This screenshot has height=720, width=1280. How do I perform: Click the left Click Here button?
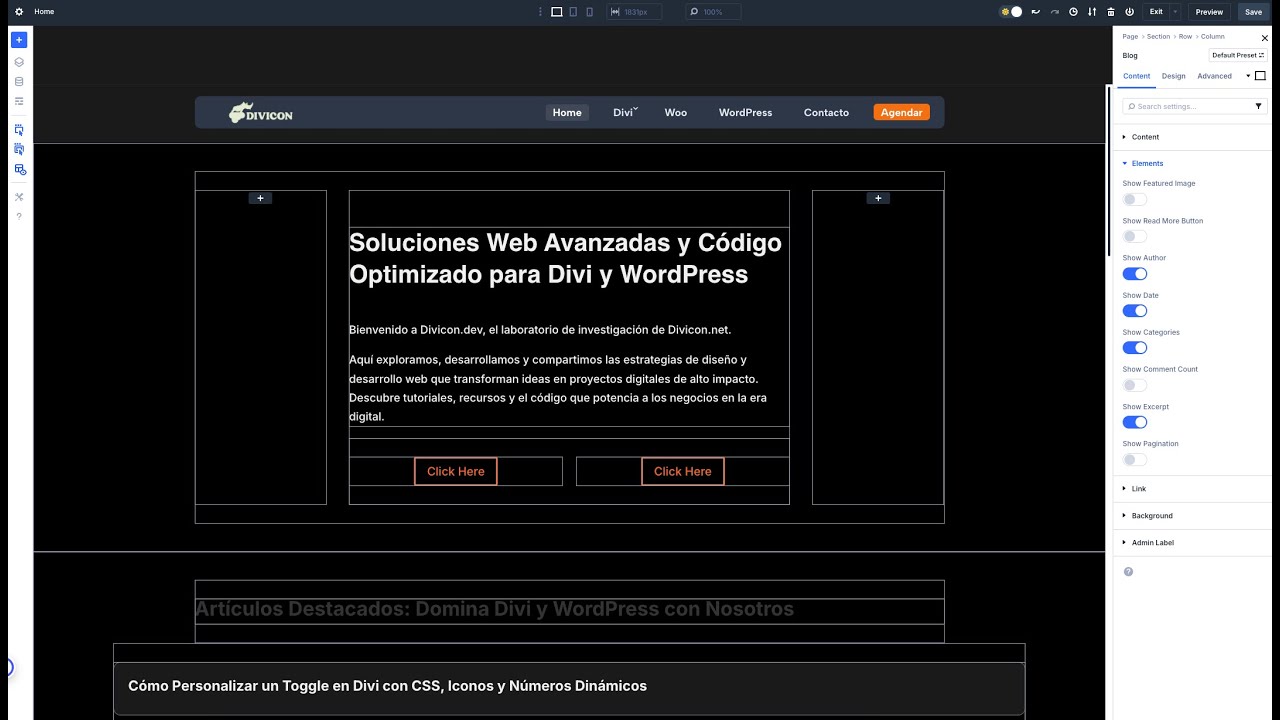[456, 472]
